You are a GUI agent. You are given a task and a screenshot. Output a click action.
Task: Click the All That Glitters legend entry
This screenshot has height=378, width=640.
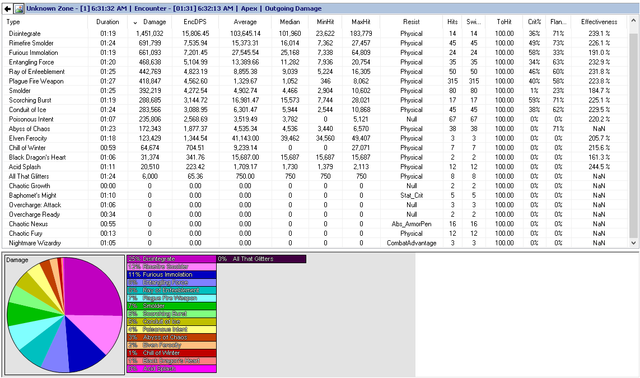click(x=261, y=259)
